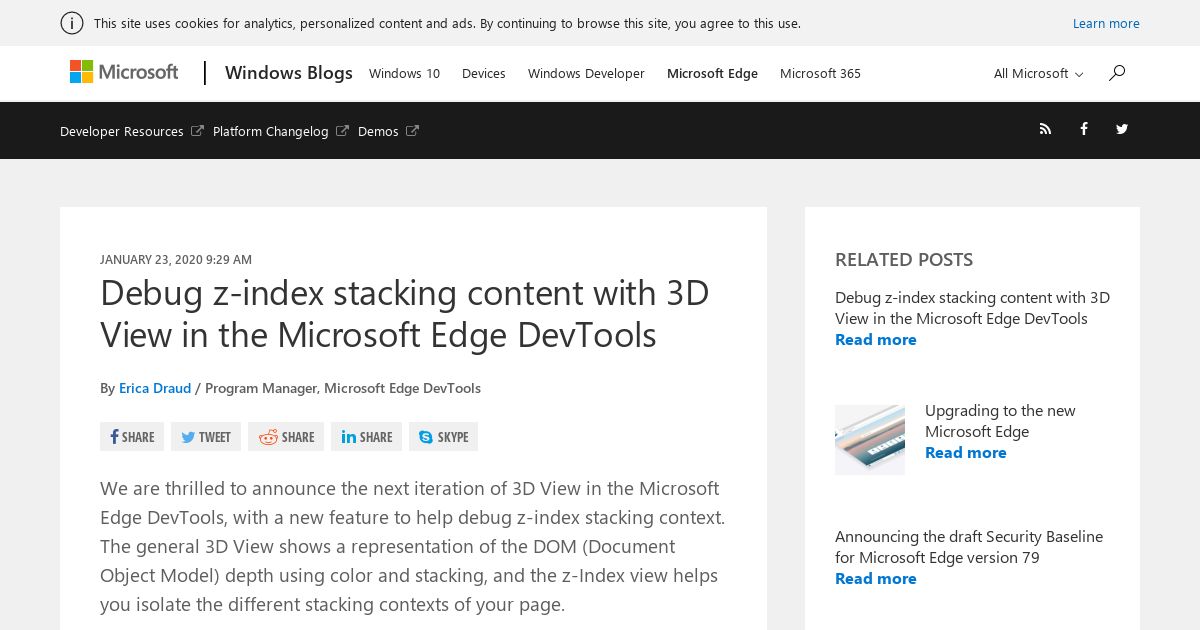The width and height of the screenshot is (1200, 630).
Task: Click the Microsoft logo
Action: (124, 72)
